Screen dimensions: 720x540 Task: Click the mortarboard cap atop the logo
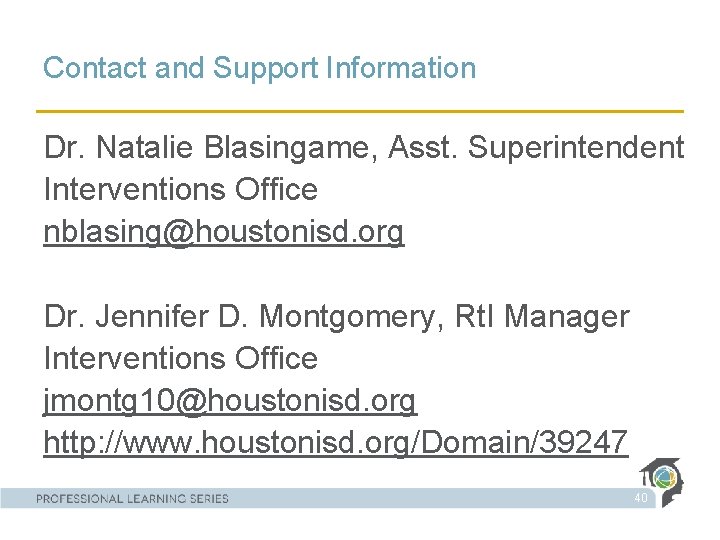click(660, 465)
